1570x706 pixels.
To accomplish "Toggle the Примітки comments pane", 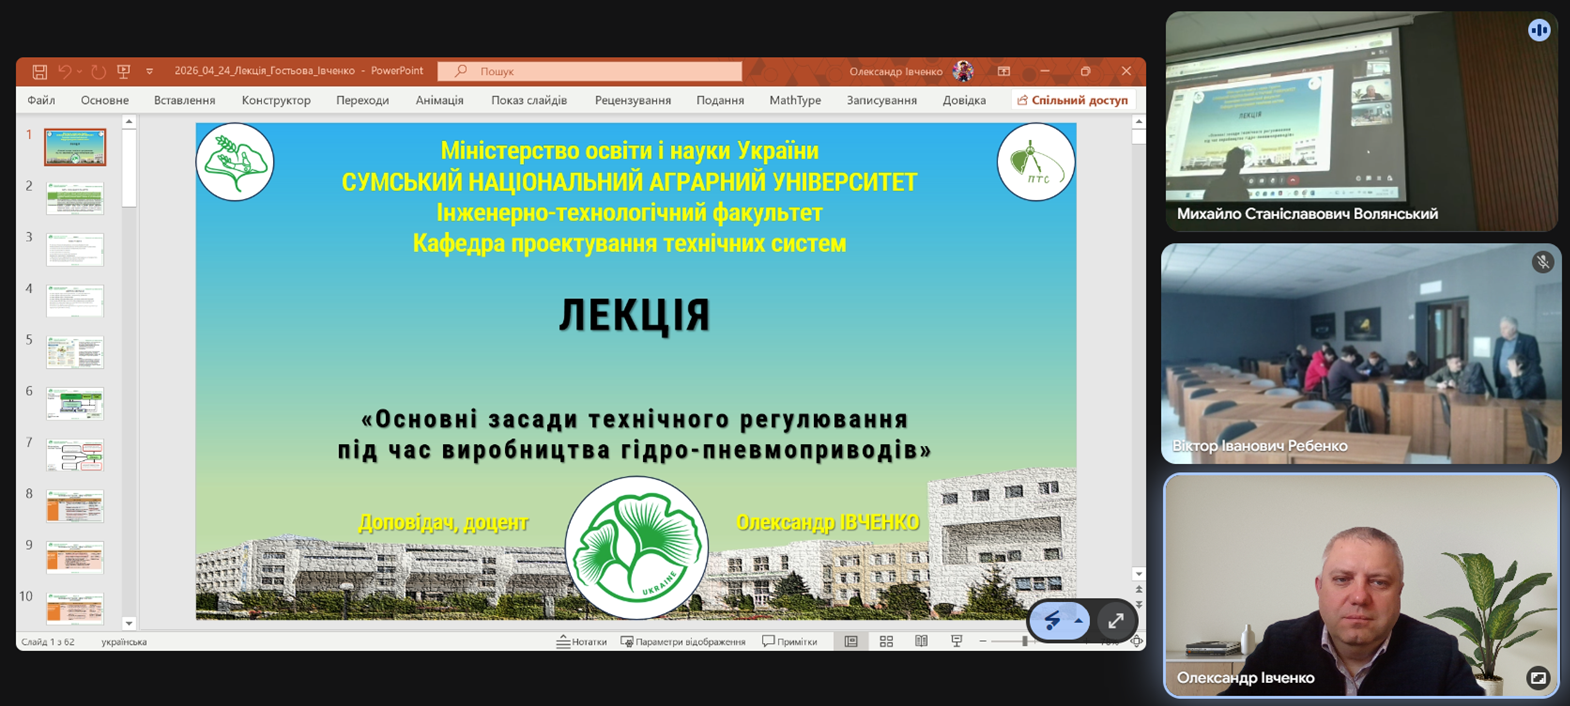I will tap(789, 642).
